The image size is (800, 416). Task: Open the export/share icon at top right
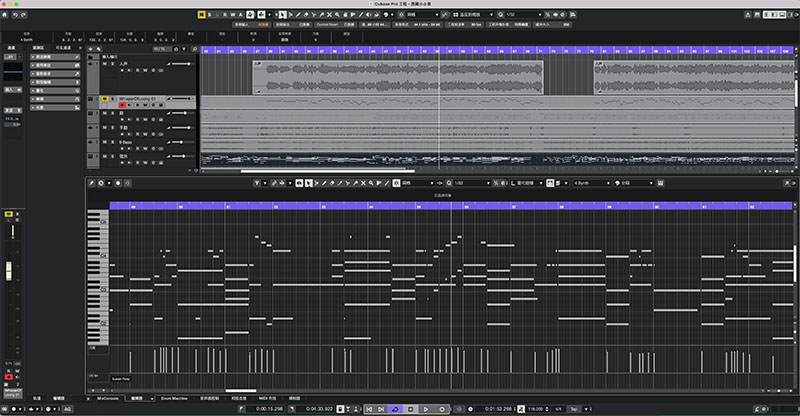[747, 15]
